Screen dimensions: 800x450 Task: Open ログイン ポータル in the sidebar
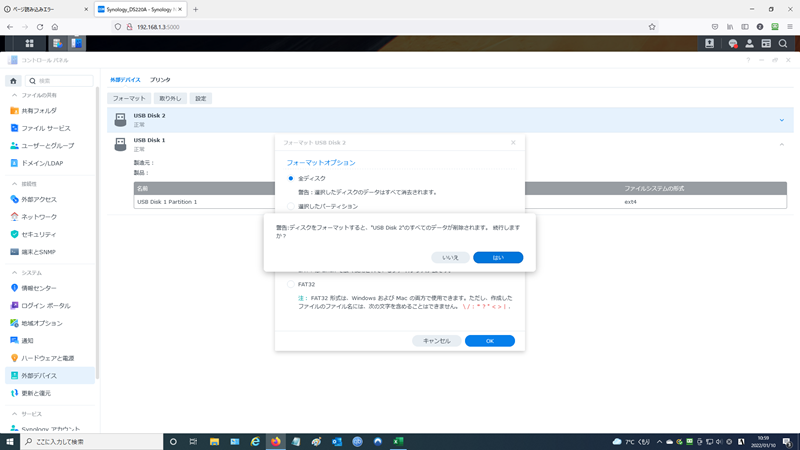[x=50, y=306]
